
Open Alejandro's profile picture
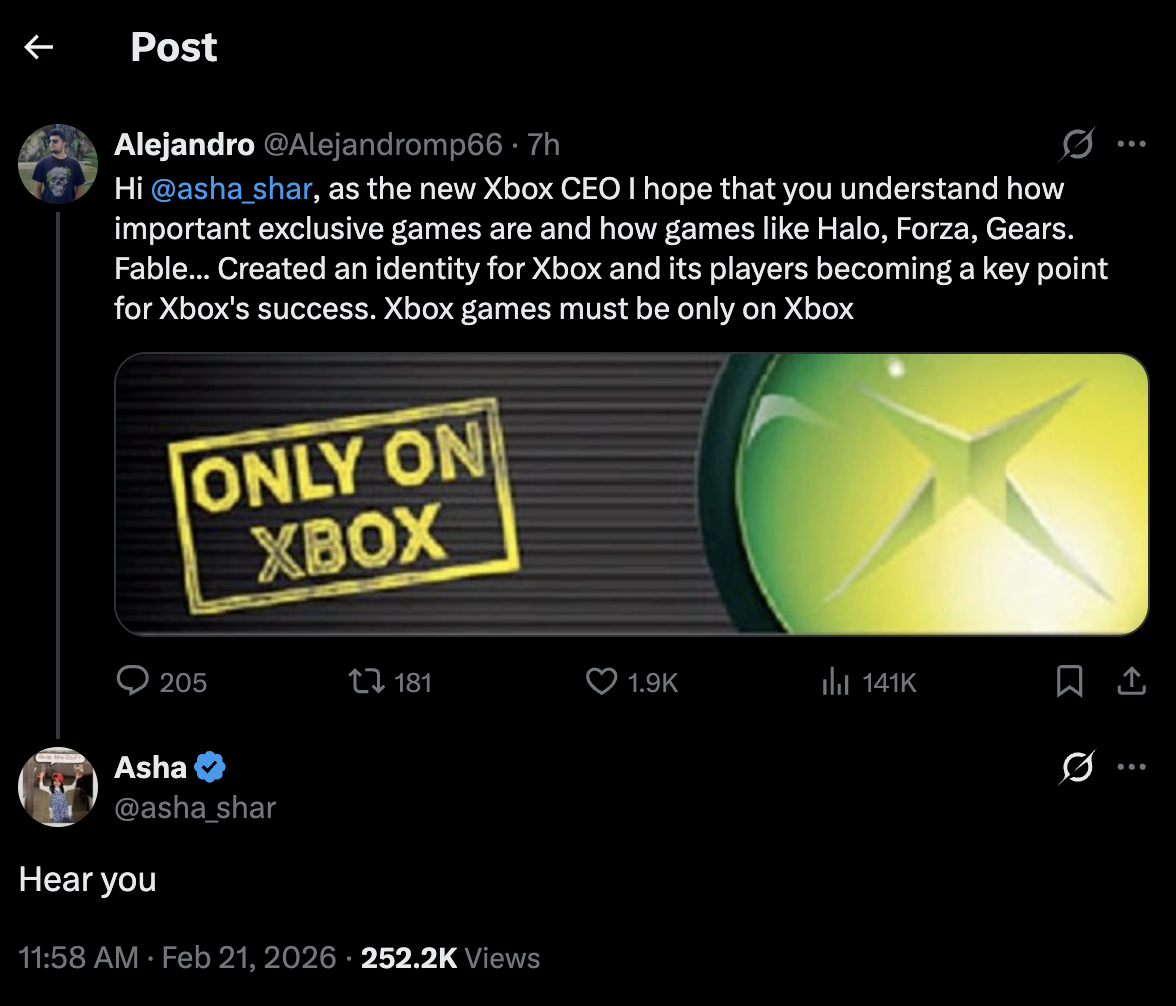pyautogui.click(x=57, y=163)
